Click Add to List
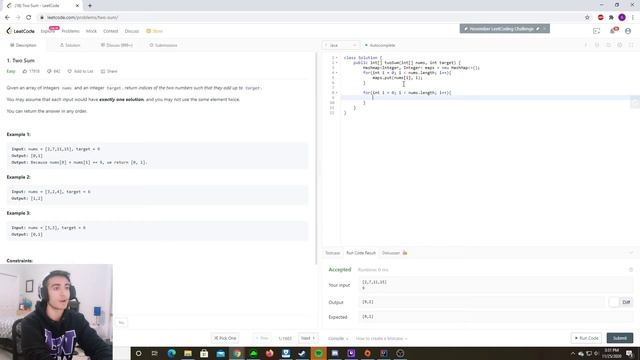Screen dimensions: 640x360 point(80,71)
